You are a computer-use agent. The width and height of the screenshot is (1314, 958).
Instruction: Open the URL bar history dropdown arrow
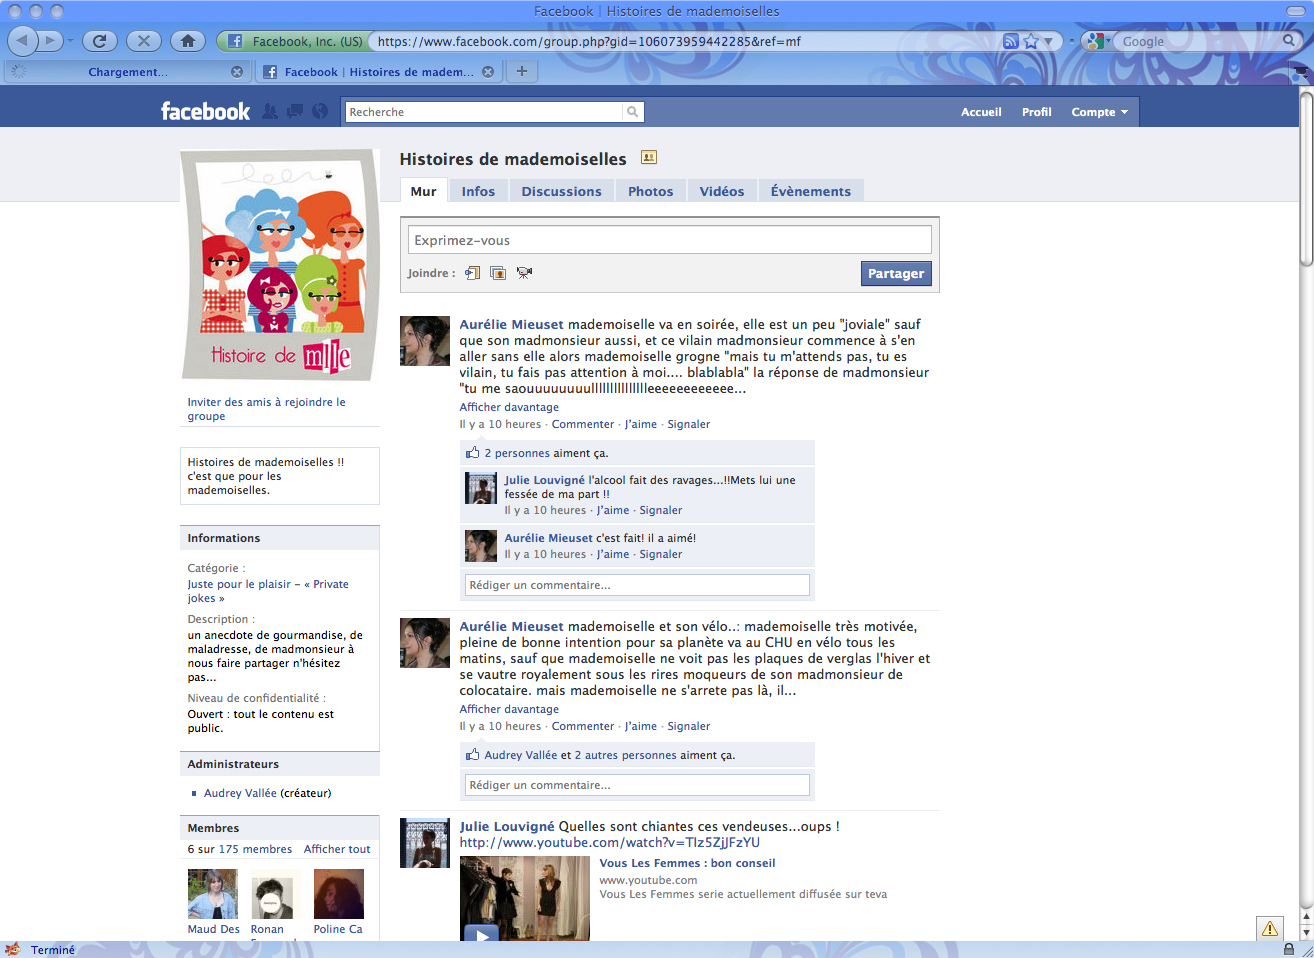[x=1049, y=42]
